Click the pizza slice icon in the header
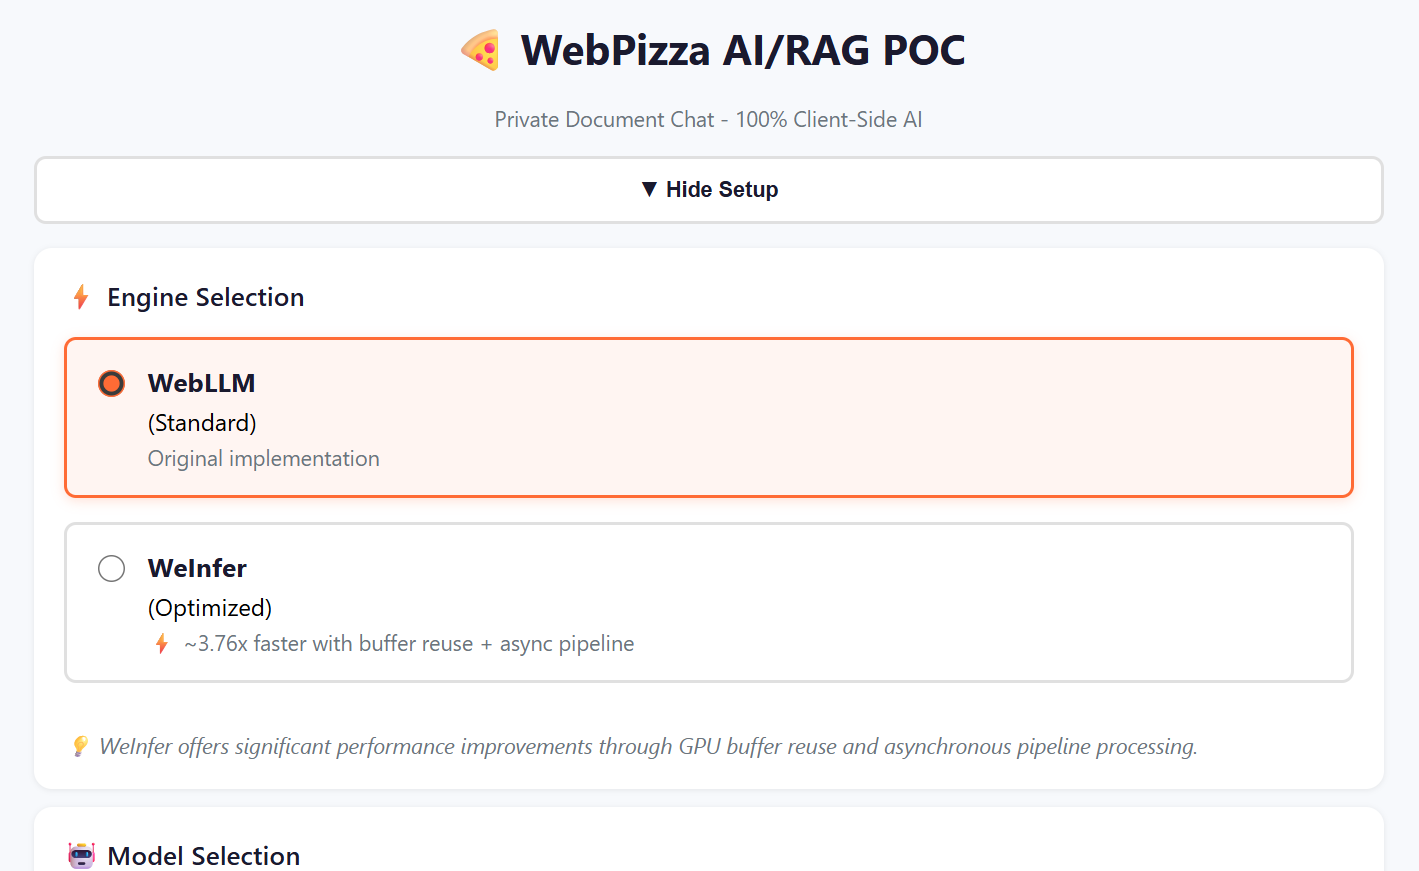This screenshot has width=1419, height=871. tap(481, 49)
